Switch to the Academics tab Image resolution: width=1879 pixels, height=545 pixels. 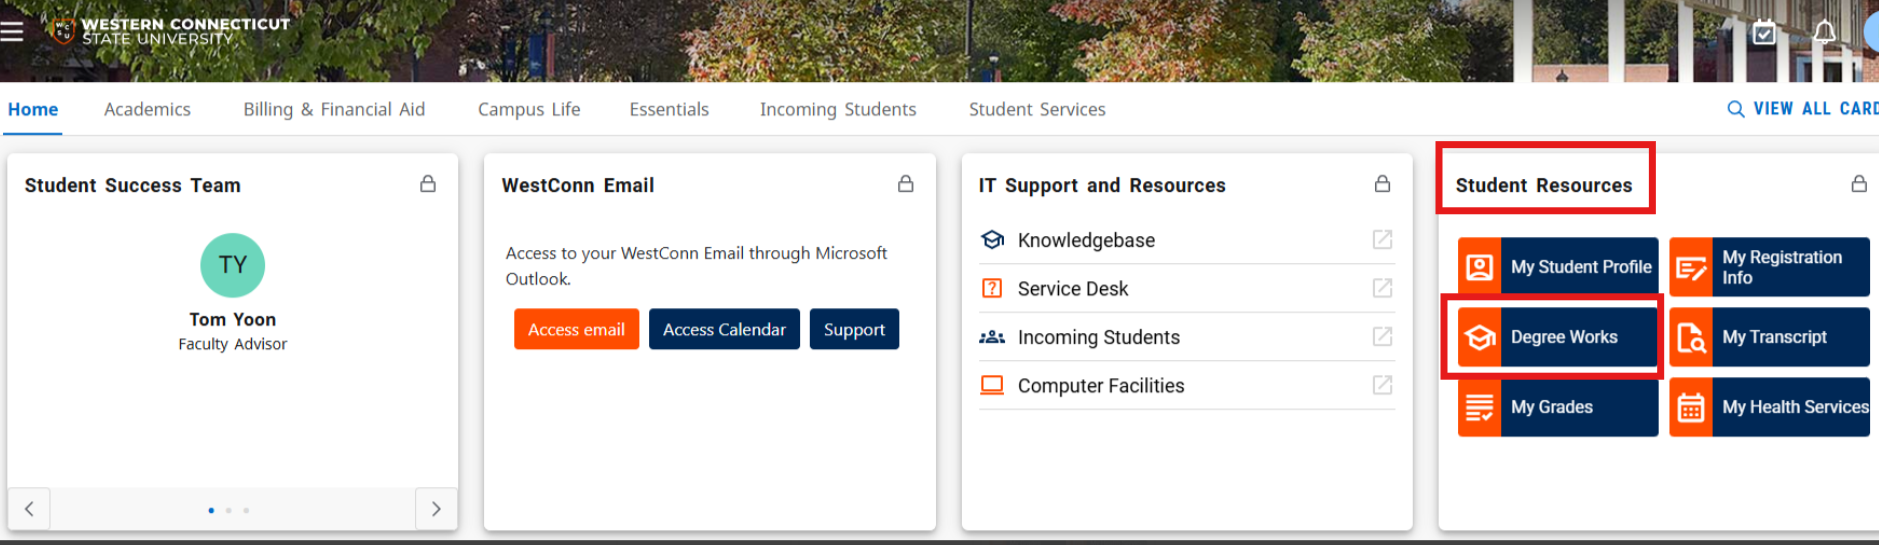(147, 109)
